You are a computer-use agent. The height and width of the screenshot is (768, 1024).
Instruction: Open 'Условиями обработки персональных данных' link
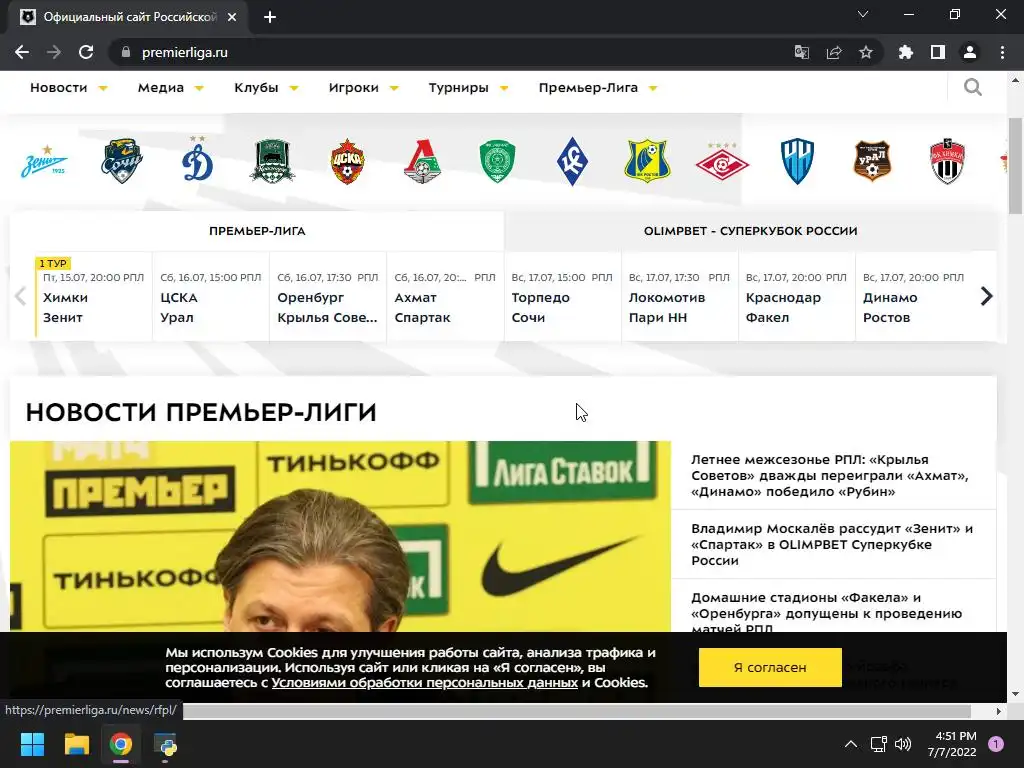click(425, 682)
